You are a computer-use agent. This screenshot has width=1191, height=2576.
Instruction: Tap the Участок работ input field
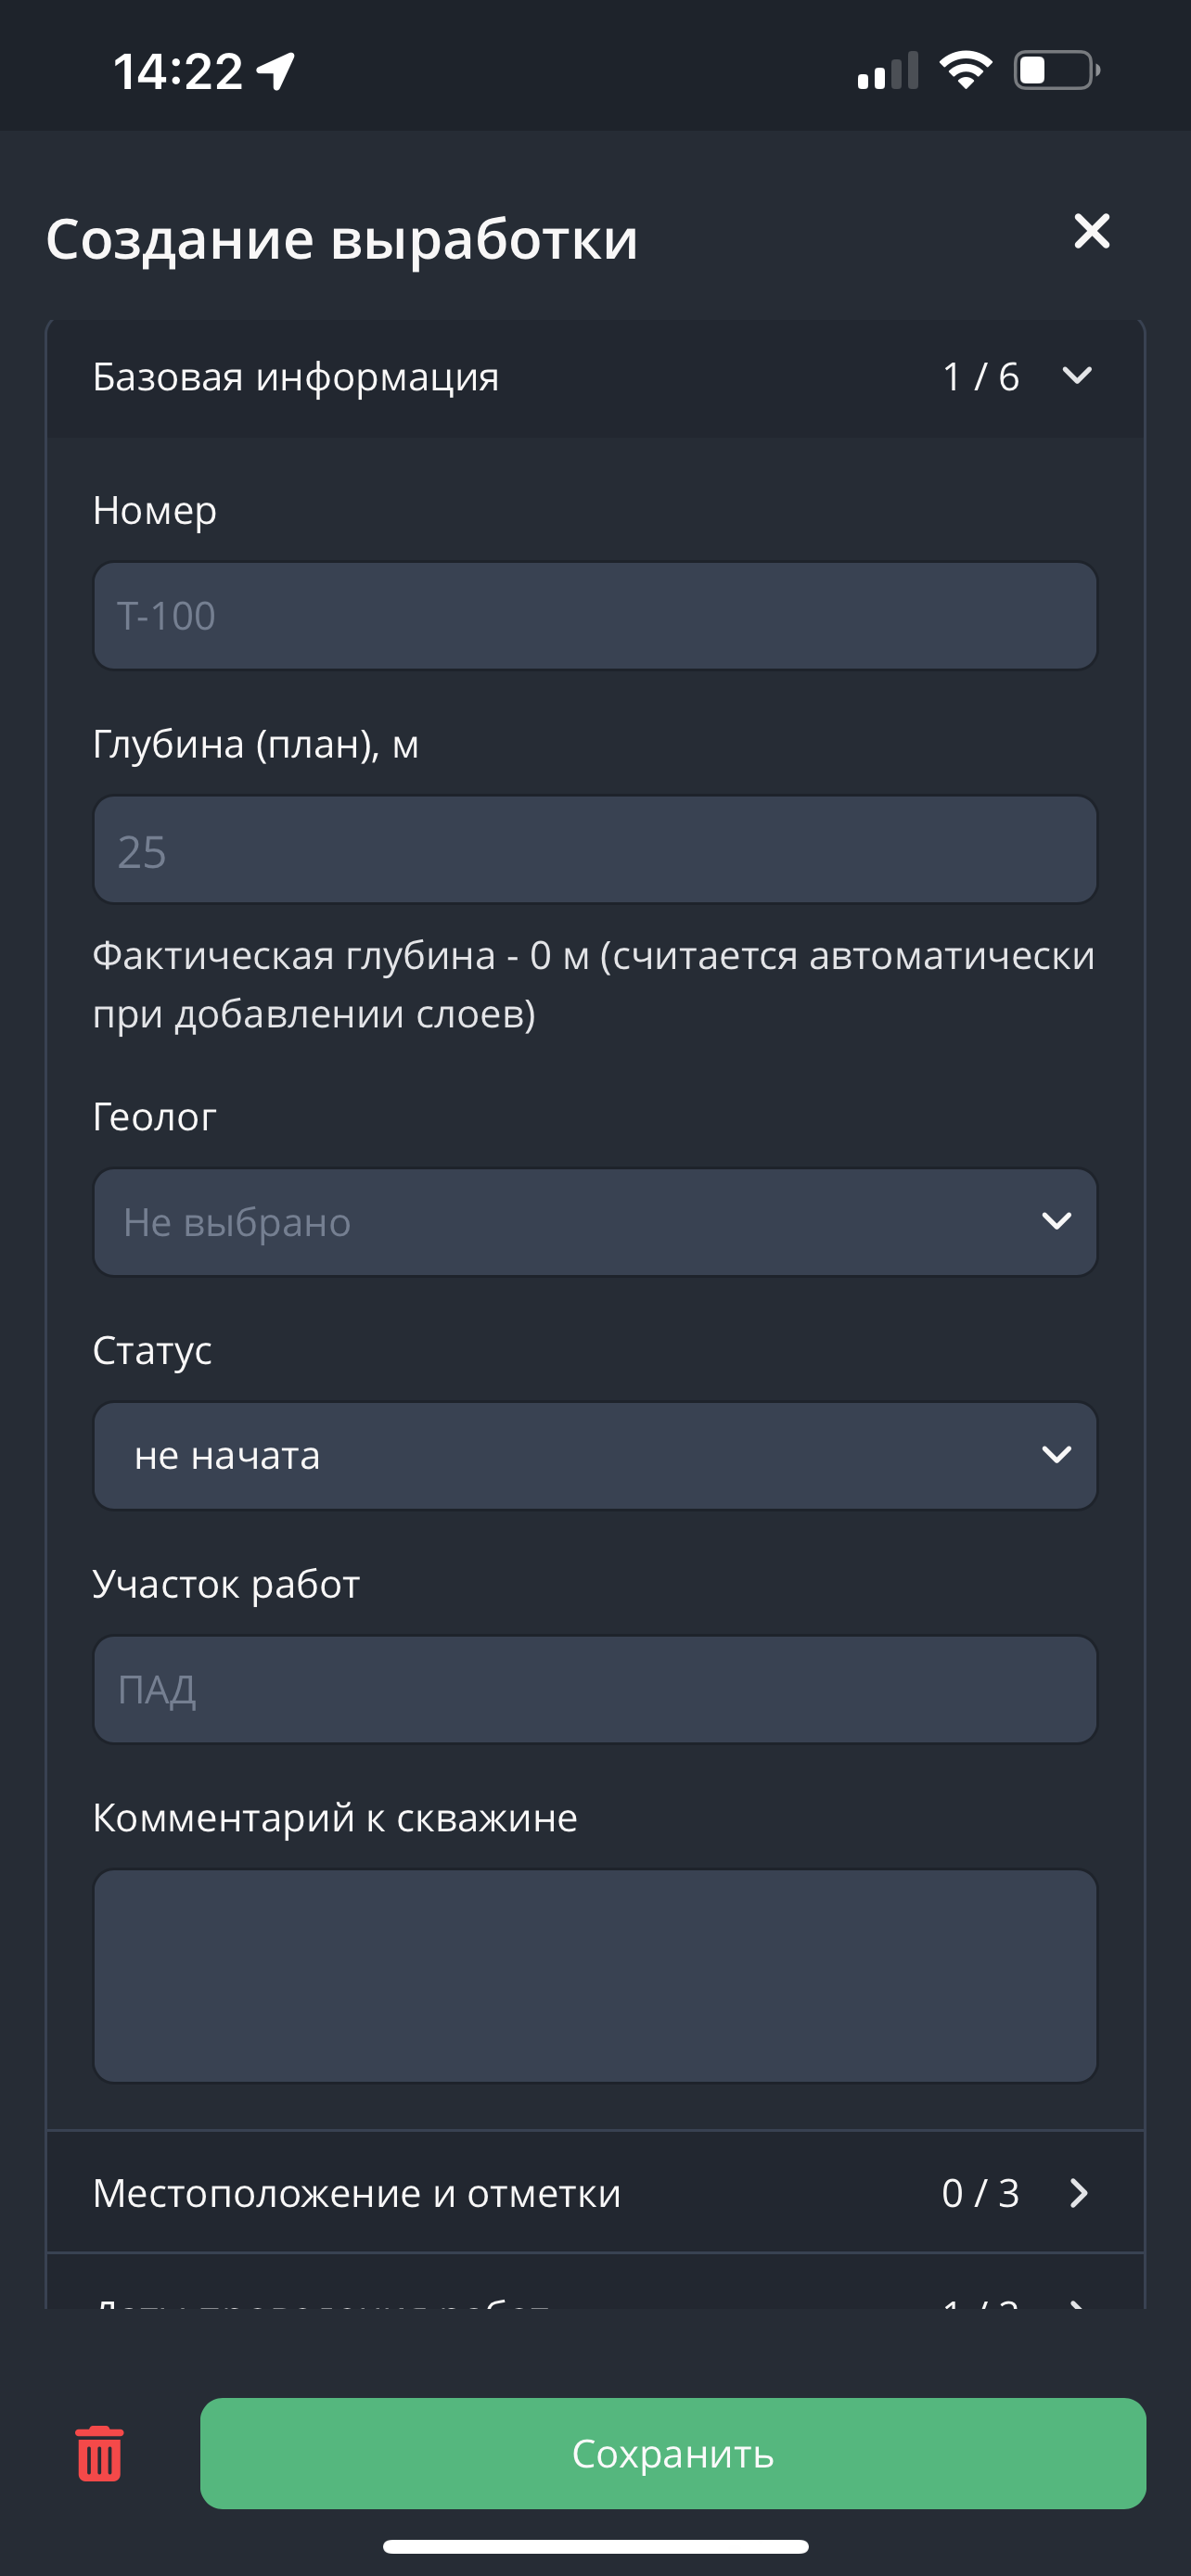coord(595,1690)
